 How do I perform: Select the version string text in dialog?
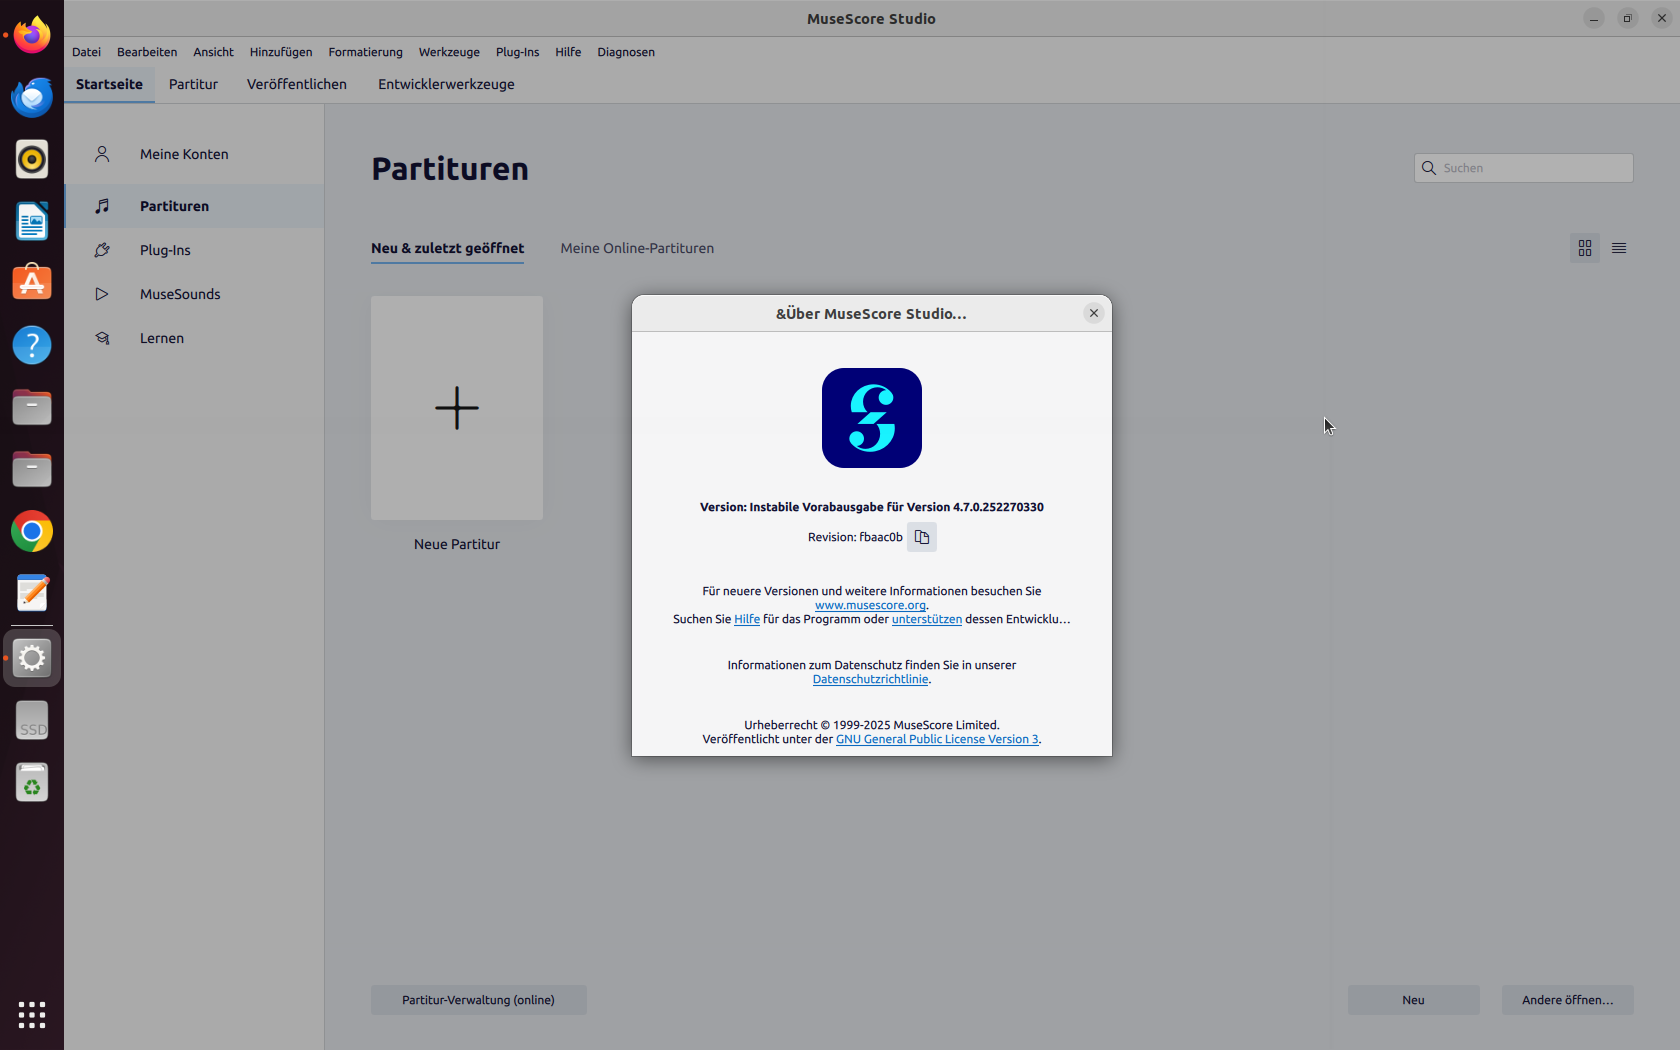pyautogui.click(x=872, y=507)
